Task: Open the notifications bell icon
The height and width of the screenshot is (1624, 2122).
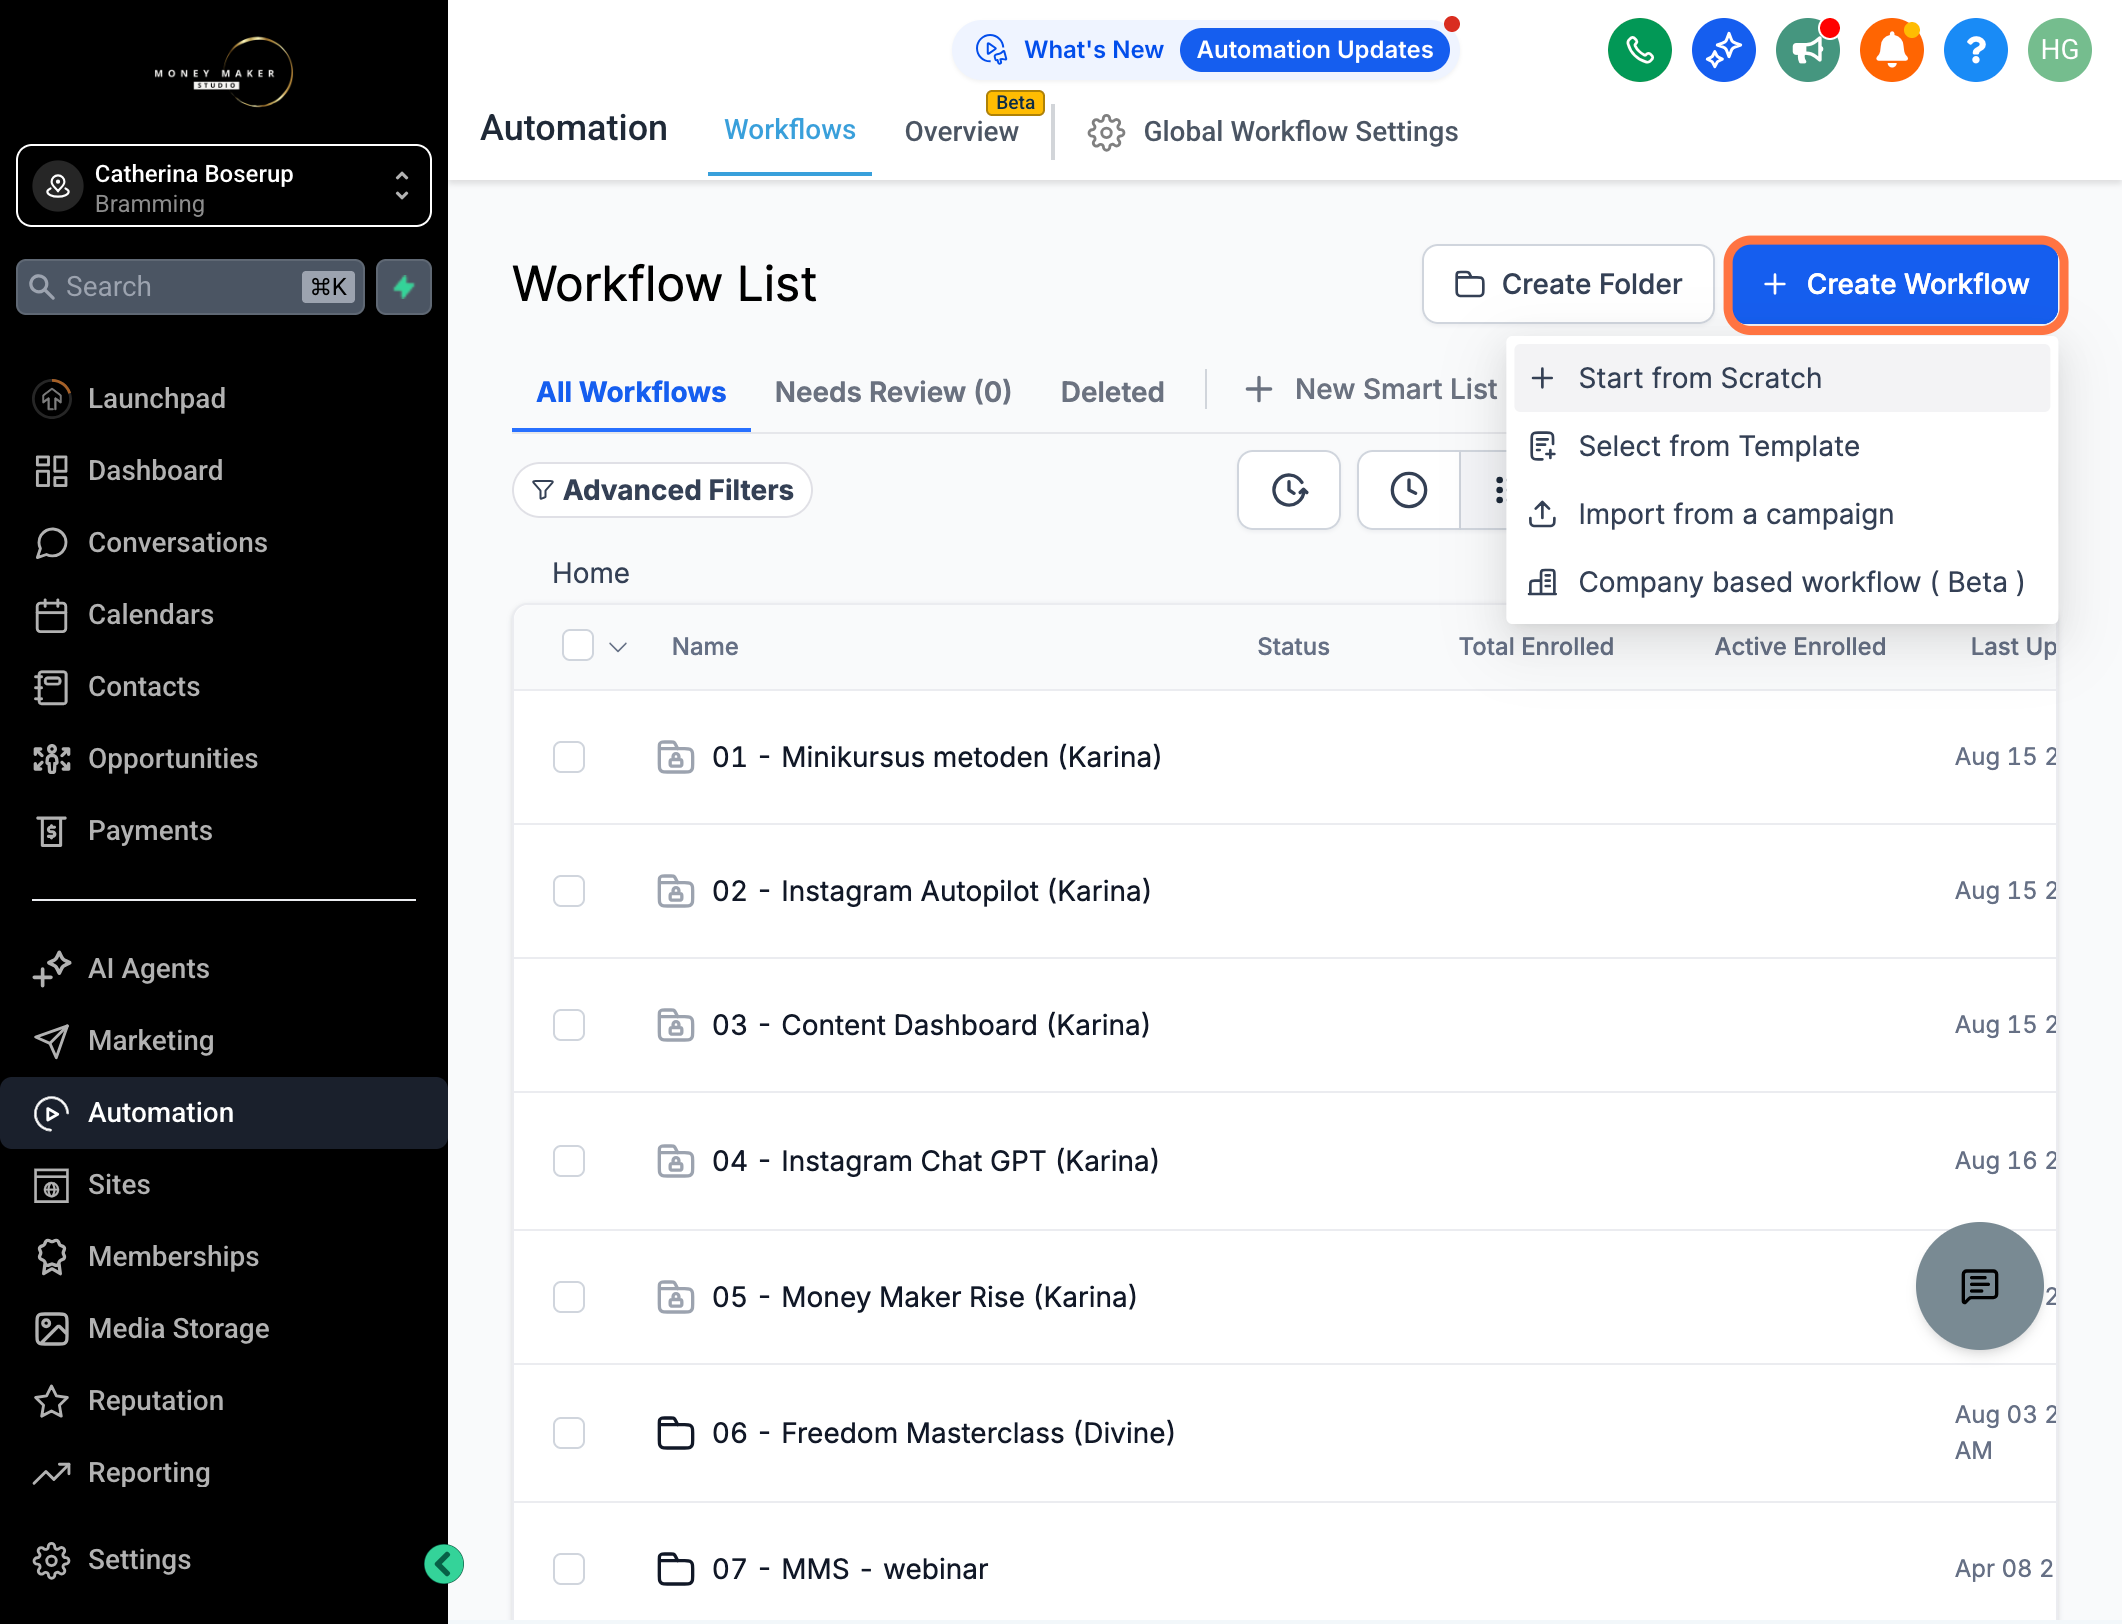Action: tap(1891, 50)
